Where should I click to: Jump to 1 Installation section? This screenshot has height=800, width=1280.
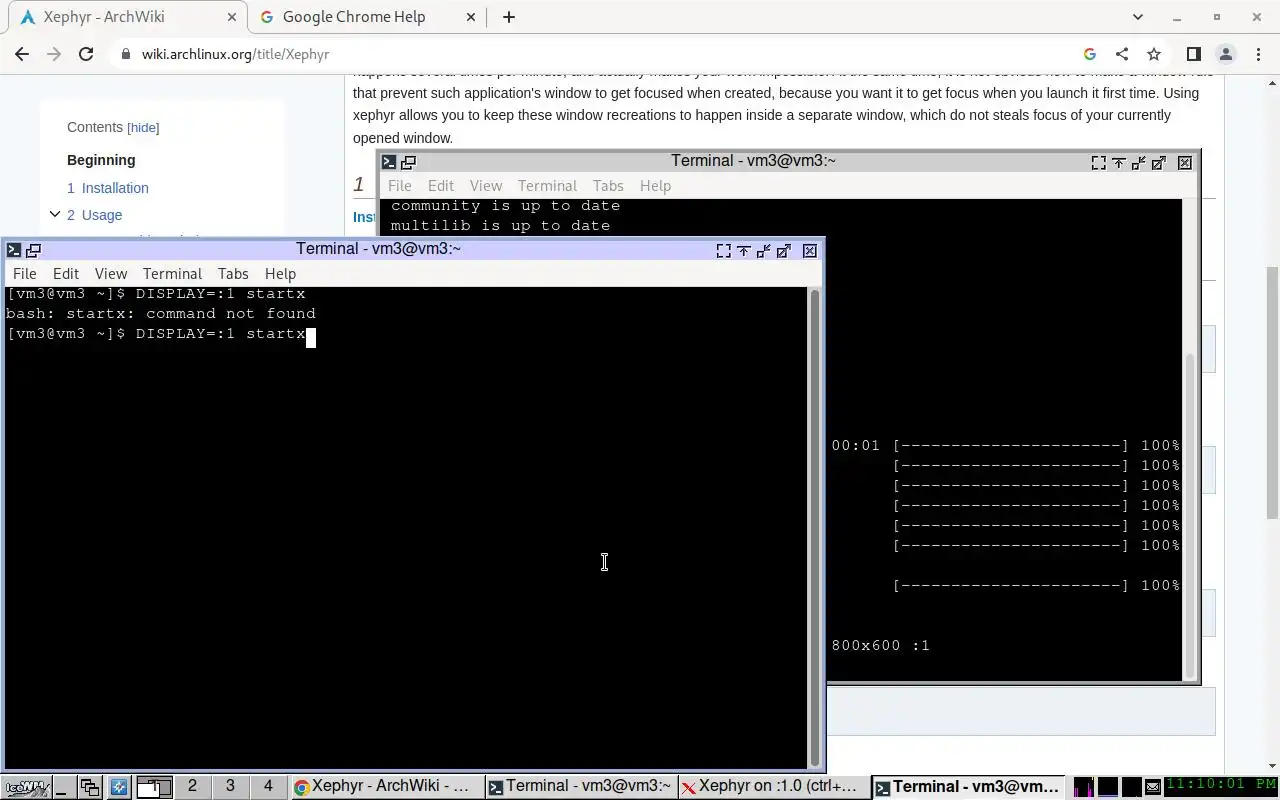108,188
